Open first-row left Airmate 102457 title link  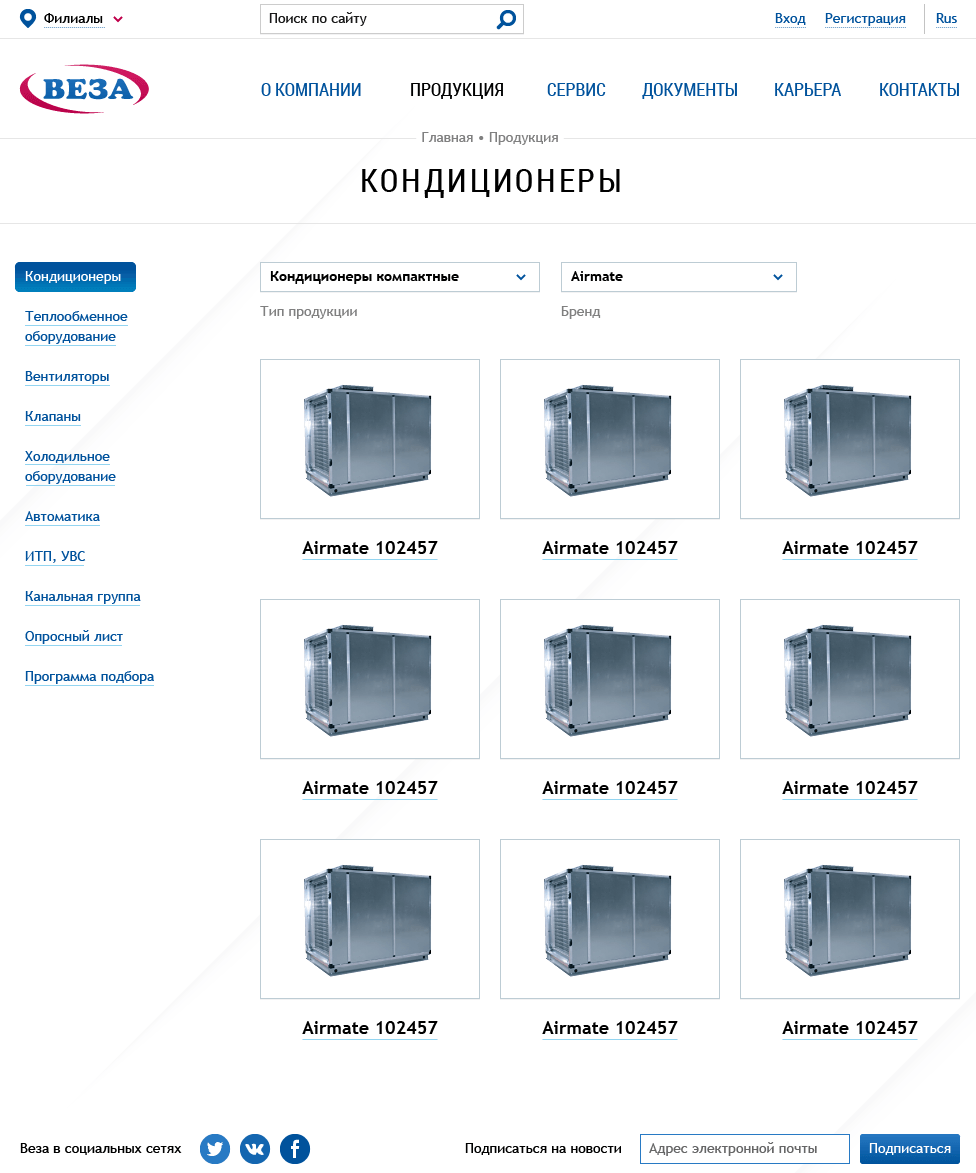tap(369, 548)
